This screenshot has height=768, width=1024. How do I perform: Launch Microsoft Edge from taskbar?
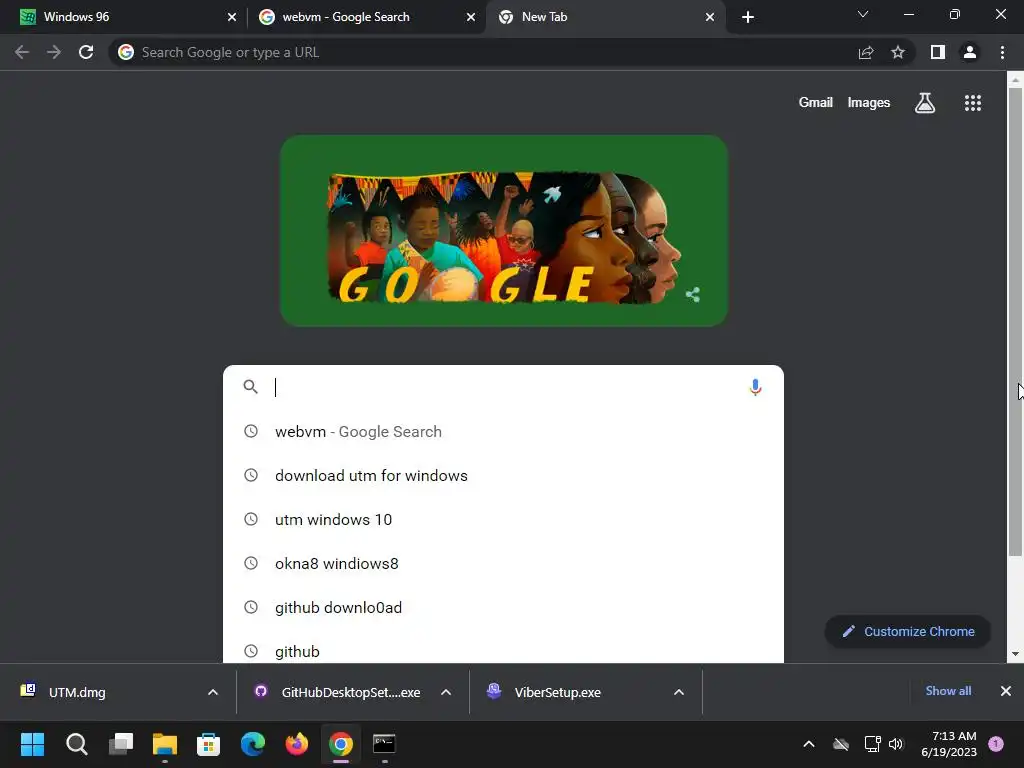pos(253,744)
